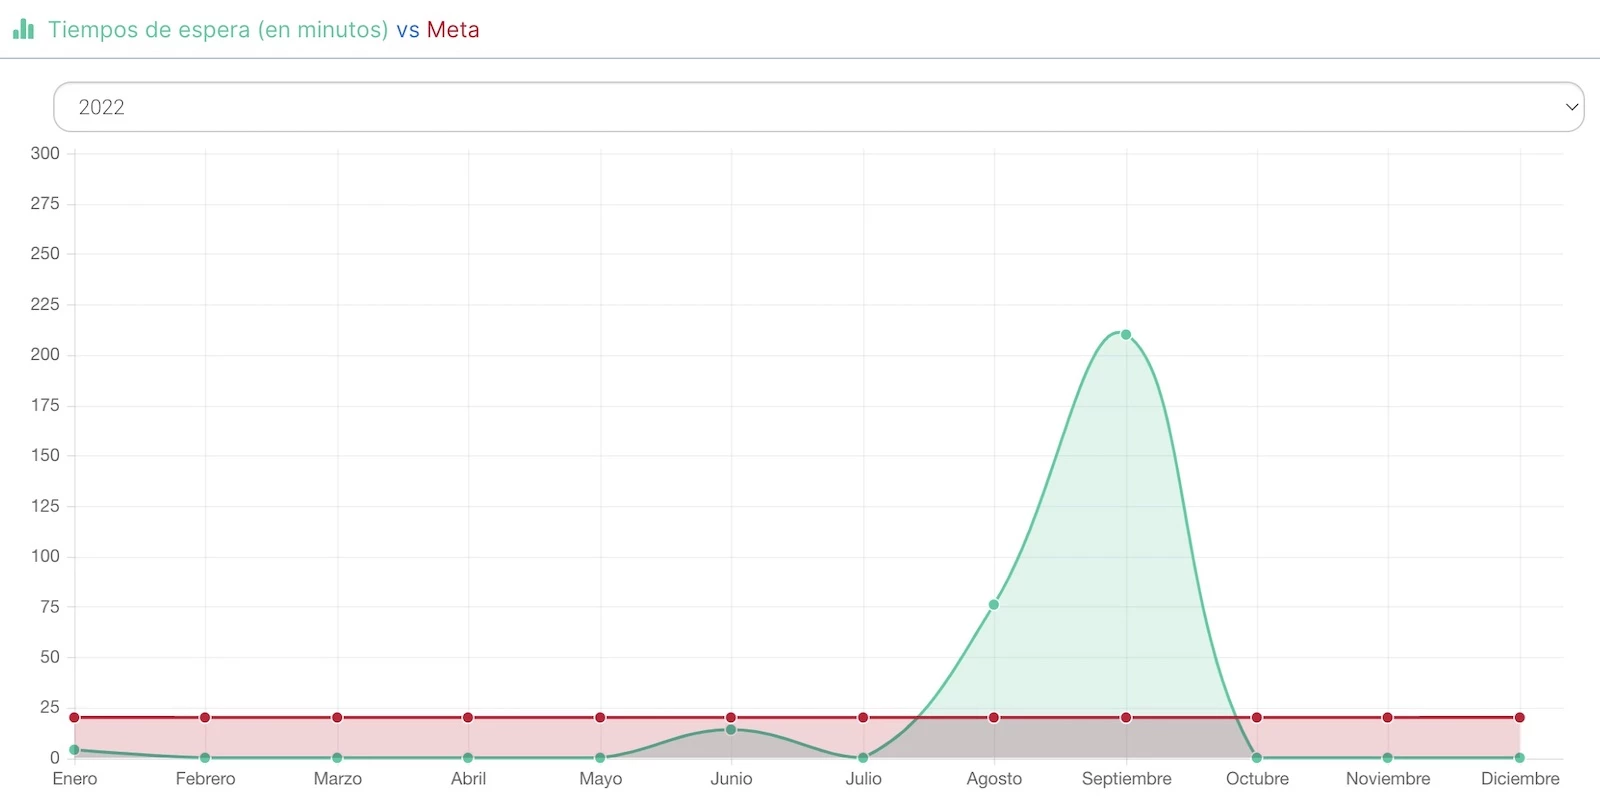Image resolution: width=1600 pixels, height=810 pixels.
Task: Click the green Enero wait time point
Action: pos(74,750)
